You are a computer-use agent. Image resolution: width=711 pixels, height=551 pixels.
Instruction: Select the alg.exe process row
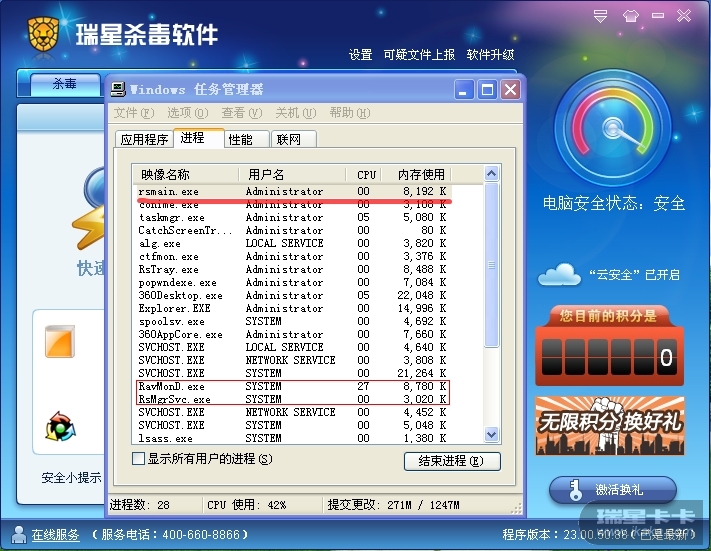pyautogui.click(x=292, y=244)
